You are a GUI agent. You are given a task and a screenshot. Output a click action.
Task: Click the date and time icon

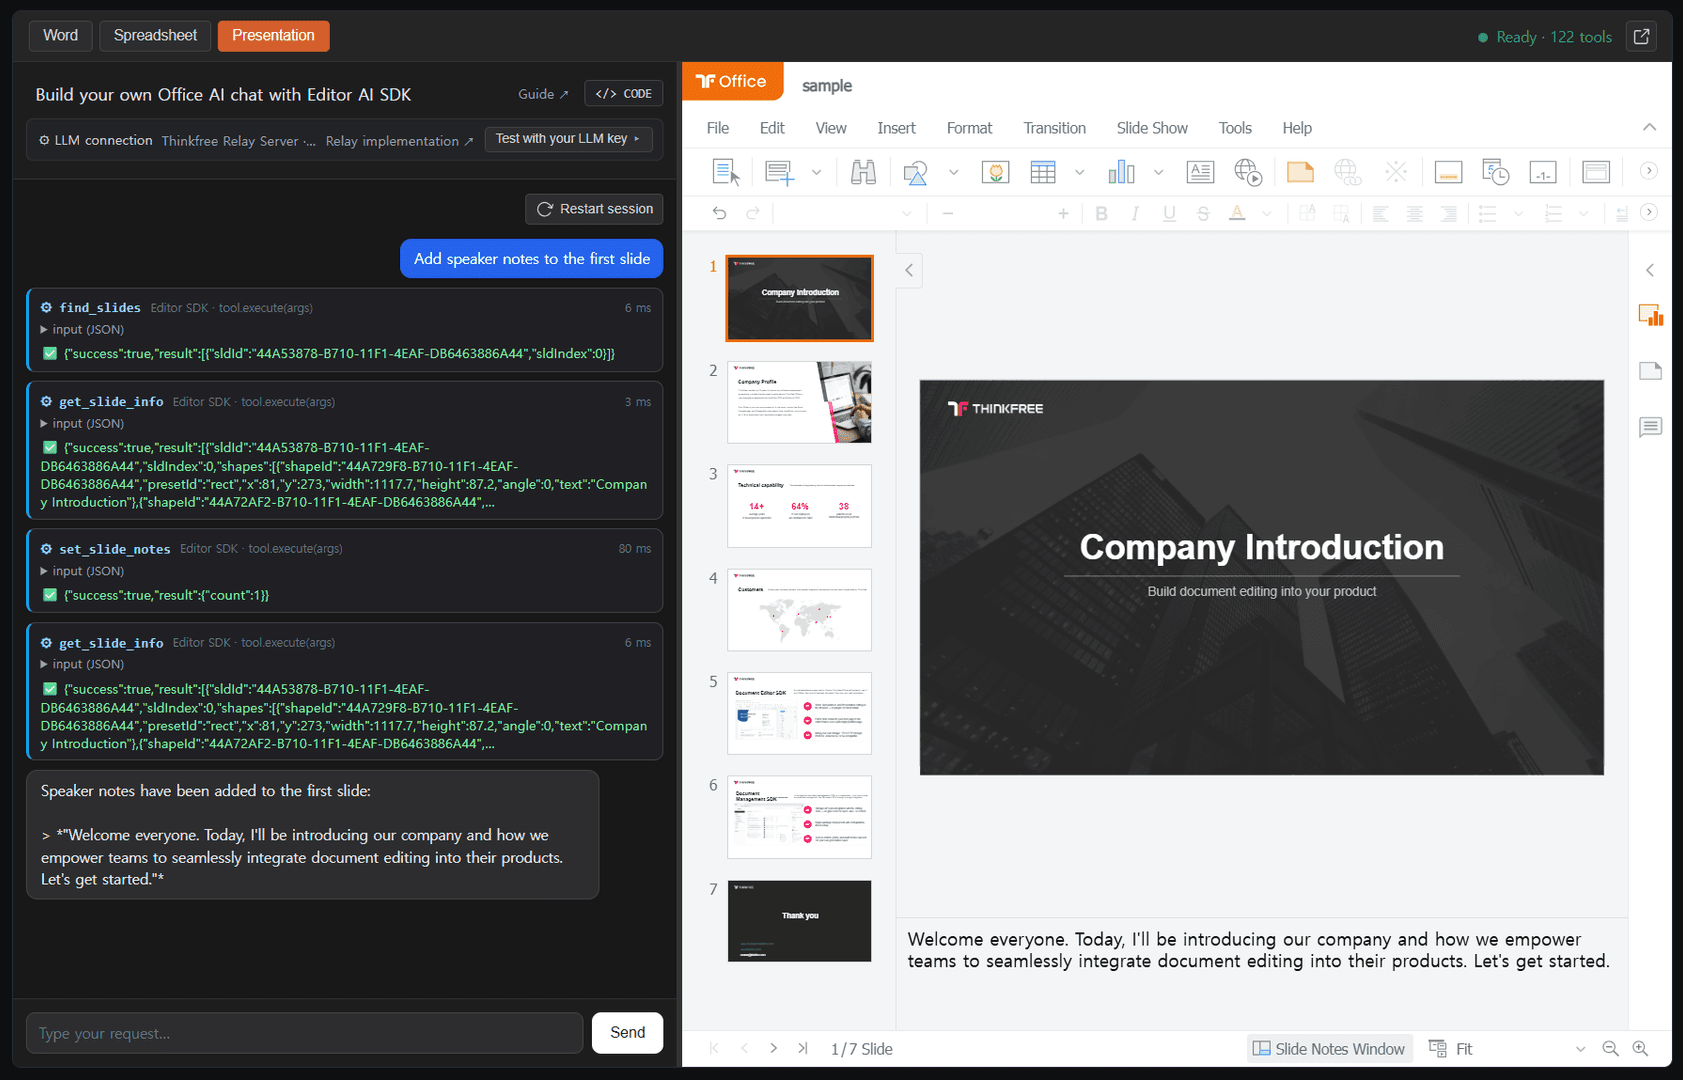[x=1495, y=172]
